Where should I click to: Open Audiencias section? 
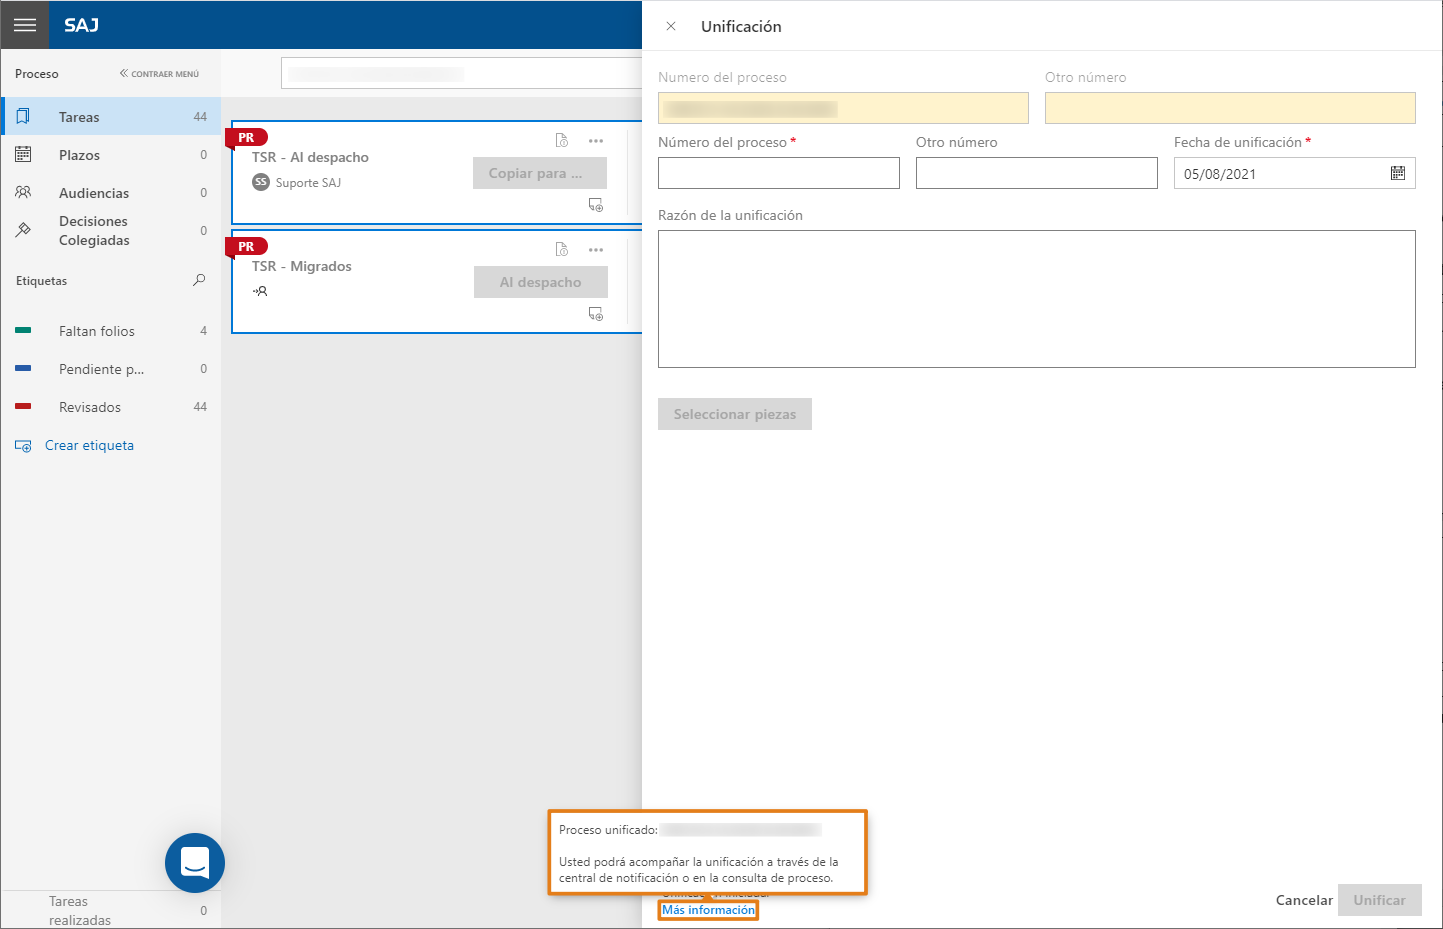110,193
